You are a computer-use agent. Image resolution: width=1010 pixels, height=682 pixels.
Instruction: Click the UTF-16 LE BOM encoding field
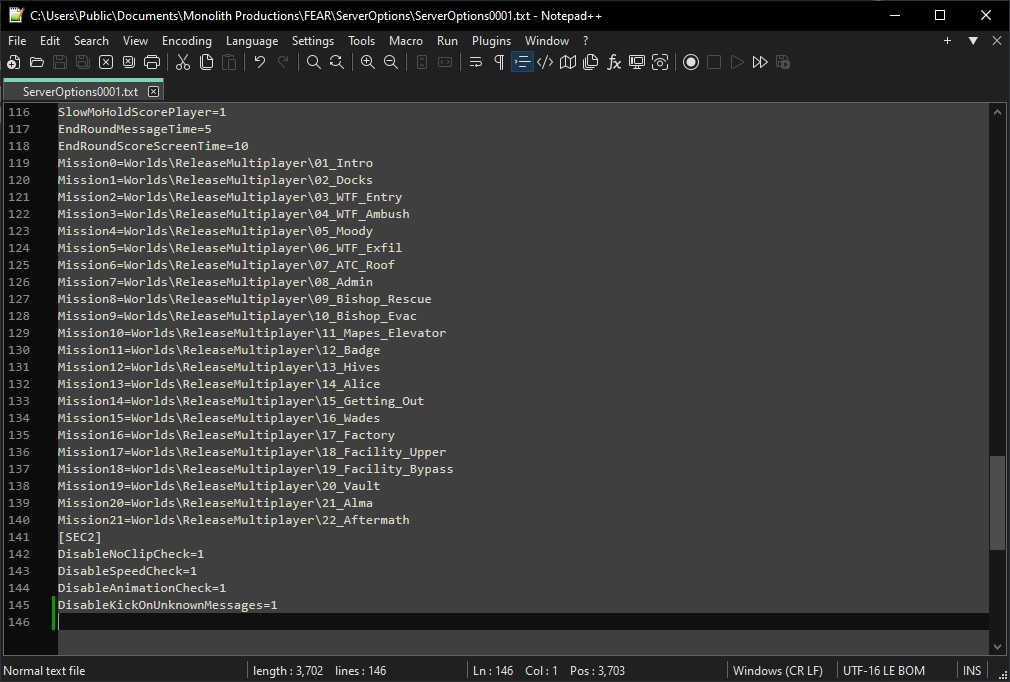coord(883,670)
